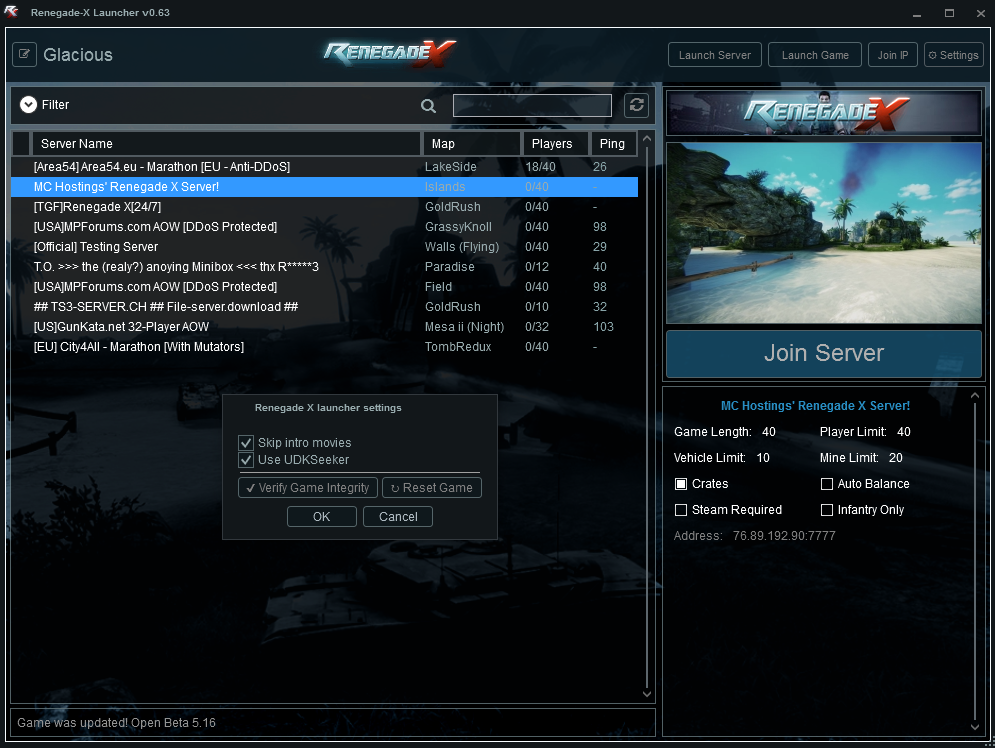The width and height of the screenshot is (995, 748).
Task: Select the [TGF]Renegade X[24/7] server
Action: 324,207
